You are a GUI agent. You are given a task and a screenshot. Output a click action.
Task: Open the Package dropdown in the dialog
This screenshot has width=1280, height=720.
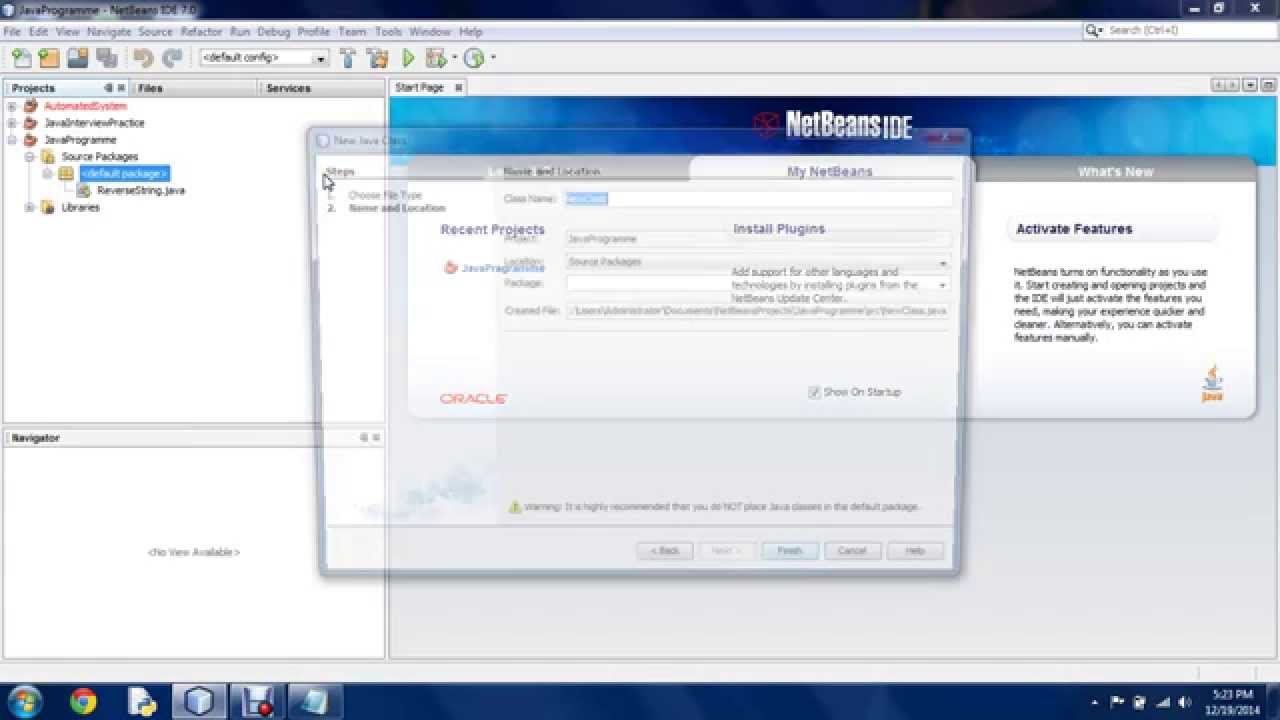[x=942, y=285]
